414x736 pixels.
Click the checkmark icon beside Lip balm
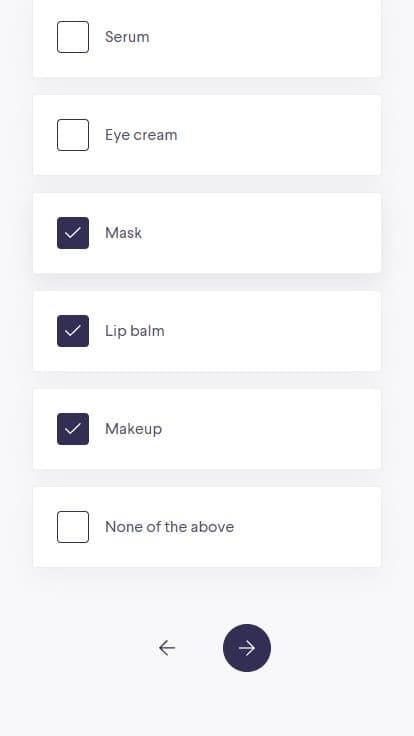coord(73,331)
